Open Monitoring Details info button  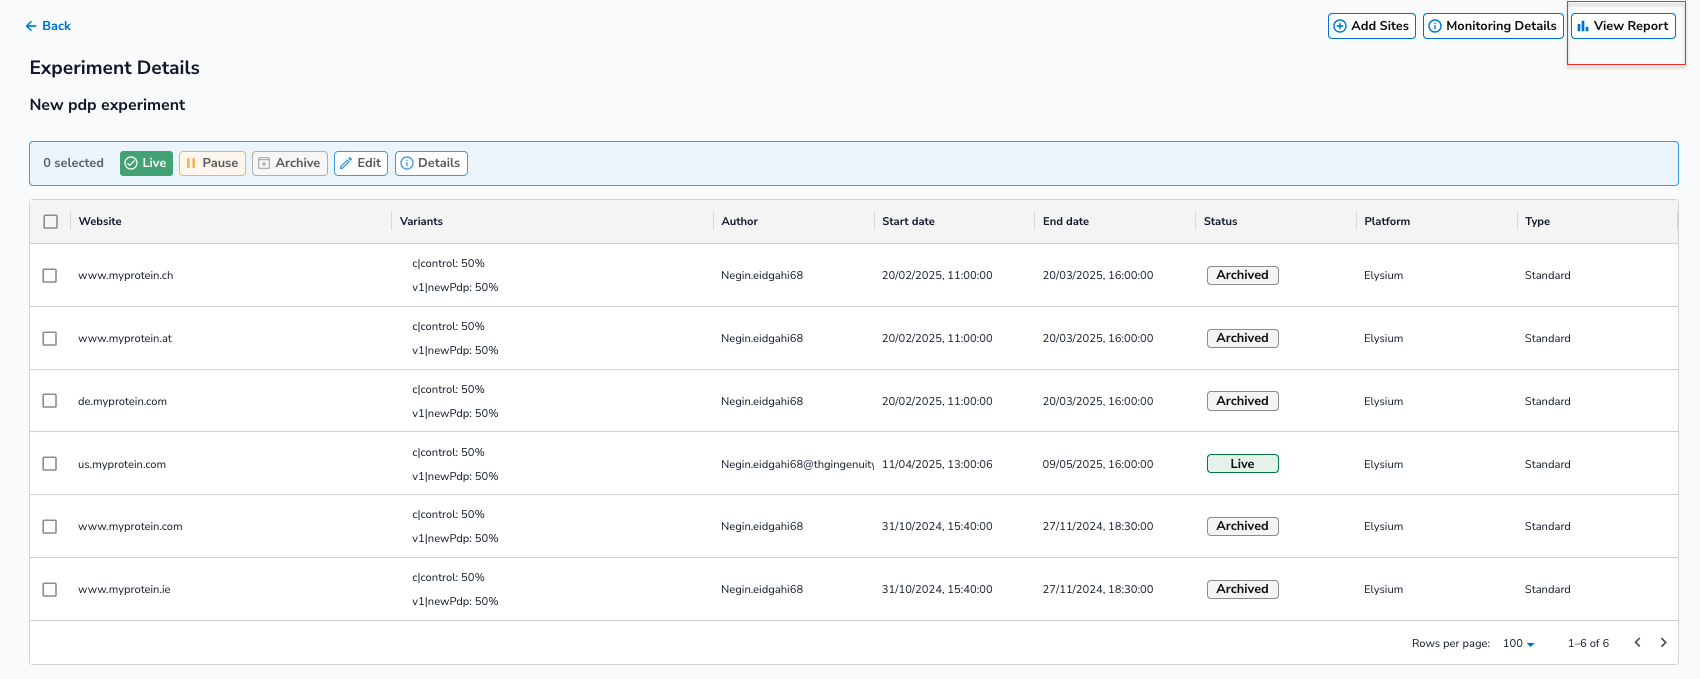1492,26
